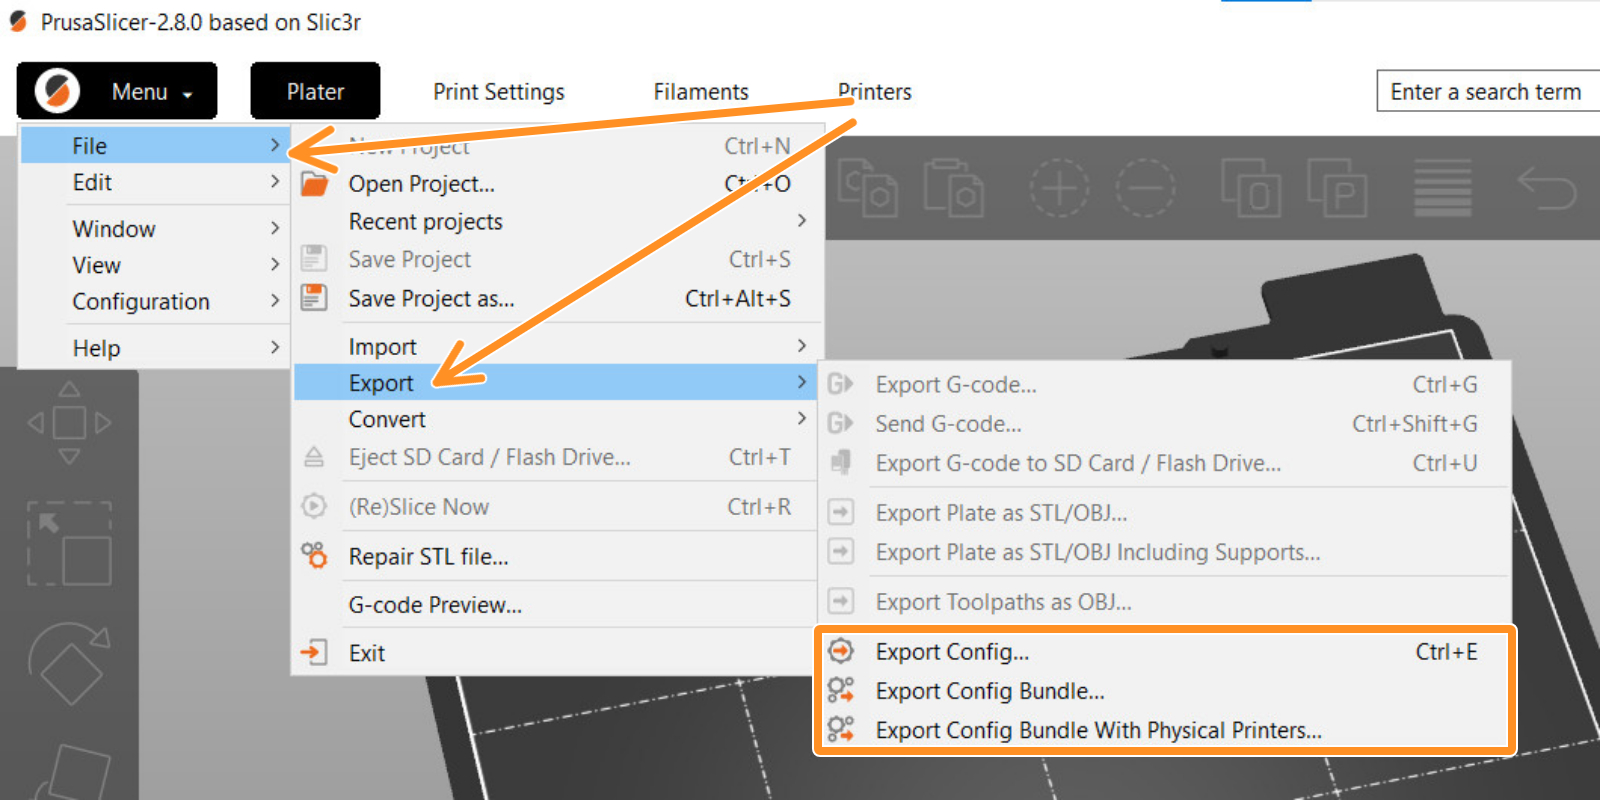1600x800 pixels.
Task: Click the Exit arrow icon
Action: pyautogui.click(x=314, y=653)
